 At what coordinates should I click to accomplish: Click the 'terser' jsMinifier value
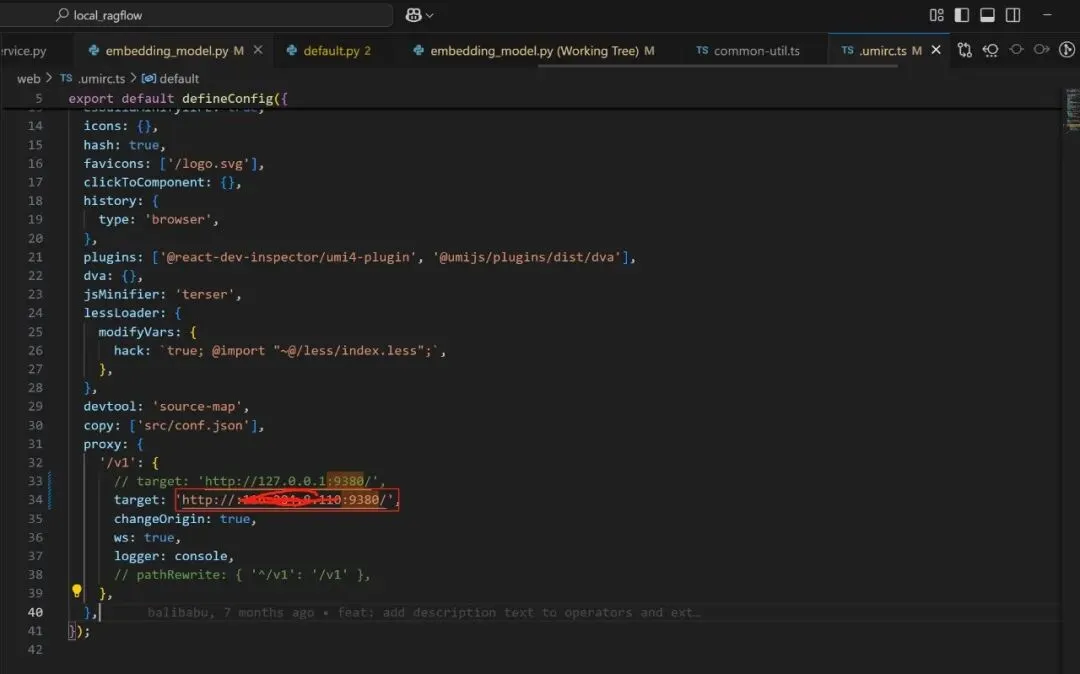[x=205, y=294]
